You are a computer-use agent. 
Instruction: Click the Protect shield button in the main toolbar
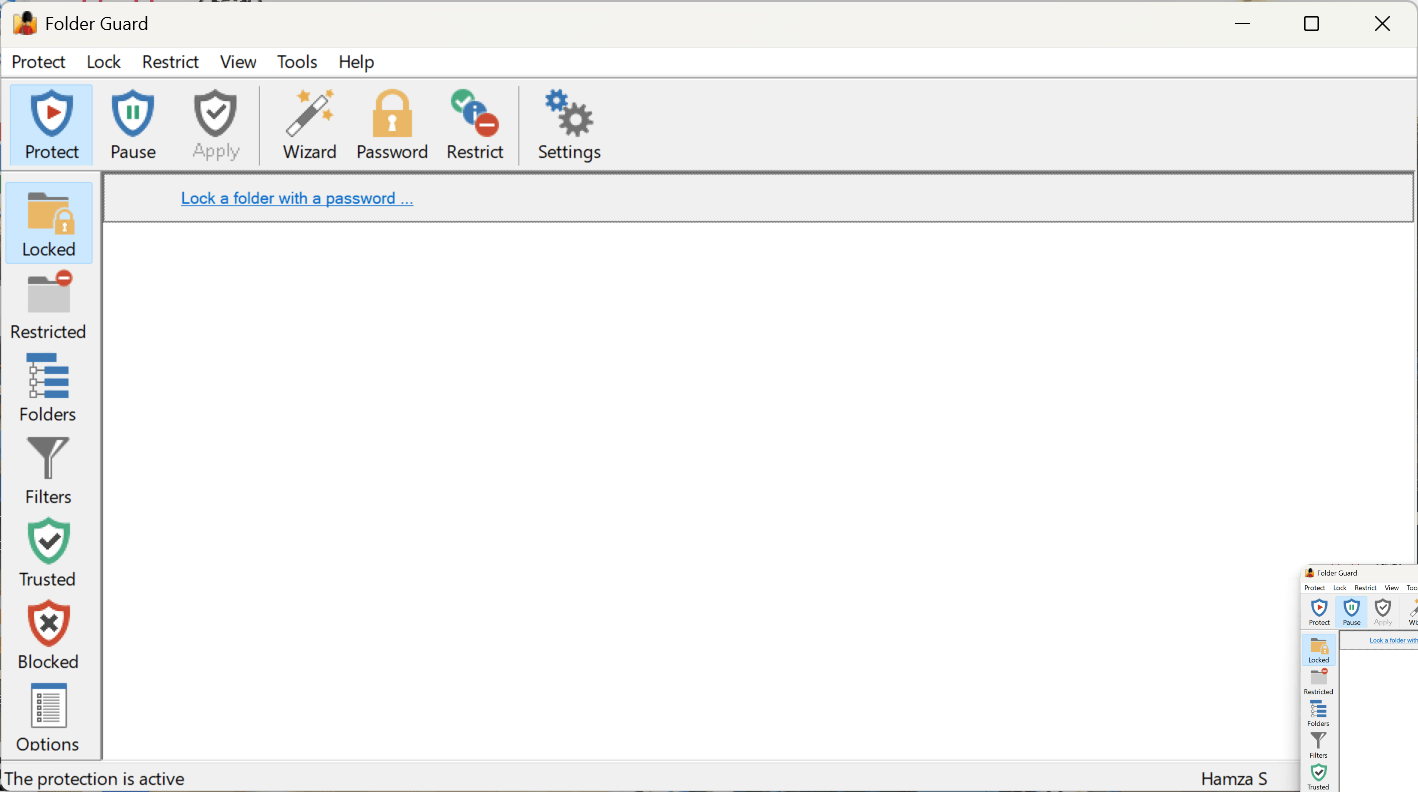51,125
